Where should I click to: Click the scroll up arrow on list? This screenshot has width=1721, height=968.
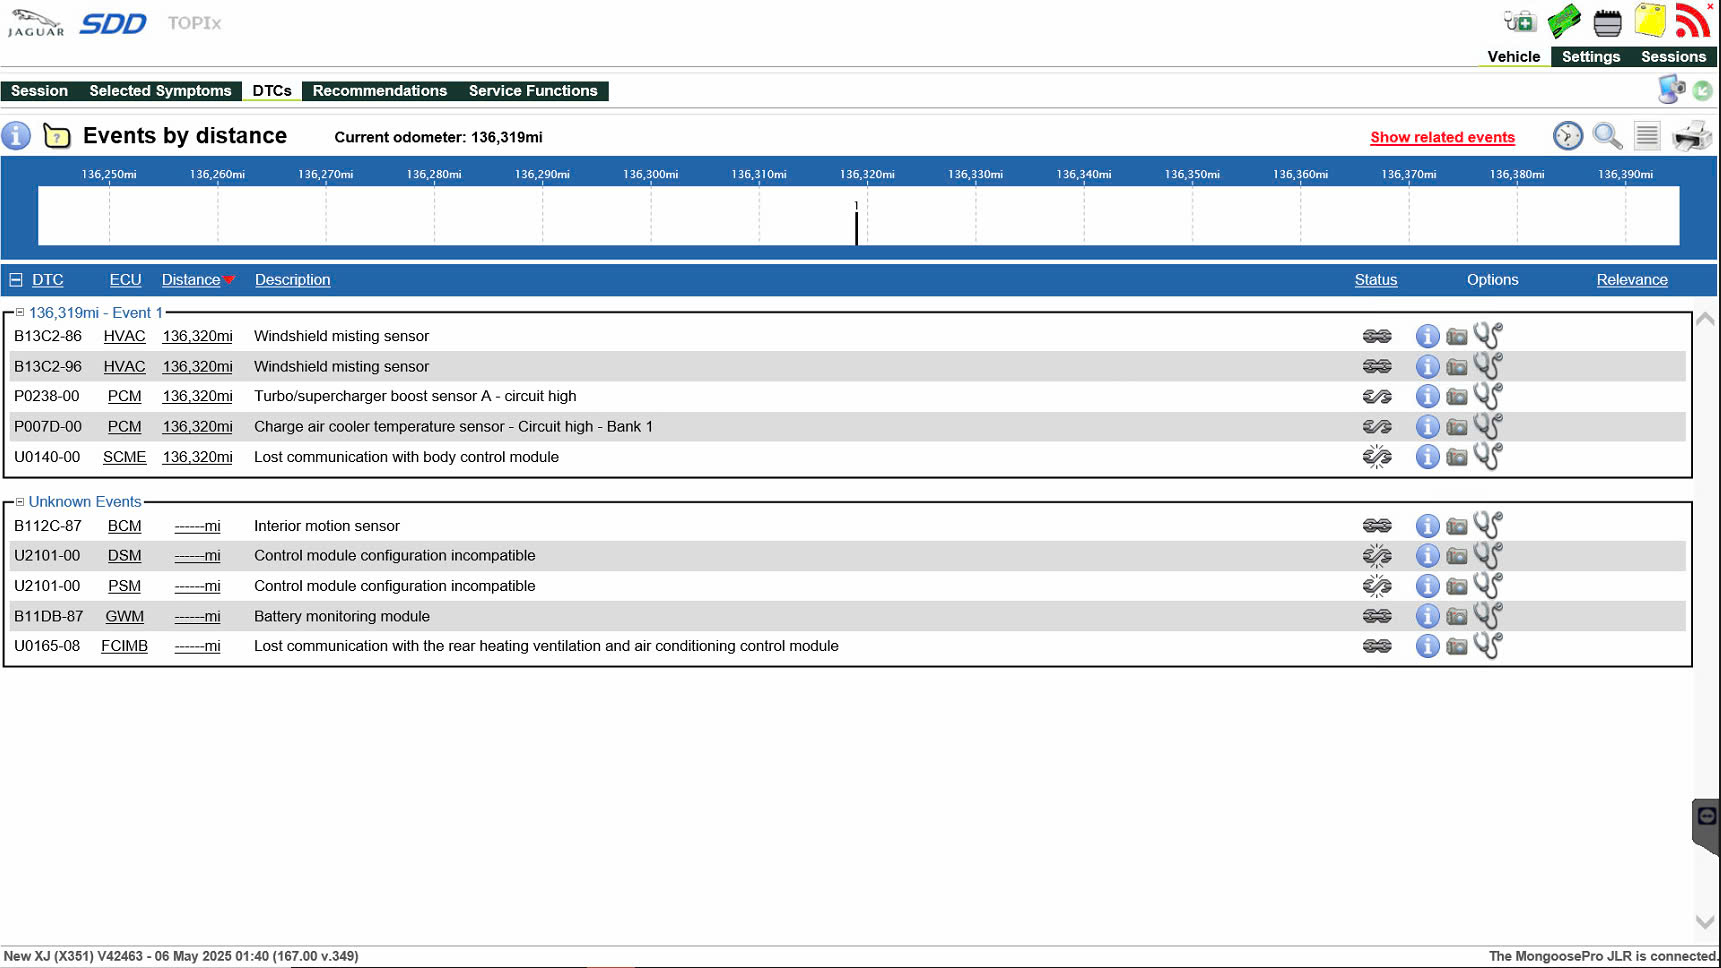pyautogui.click(x=1705, y=320)
